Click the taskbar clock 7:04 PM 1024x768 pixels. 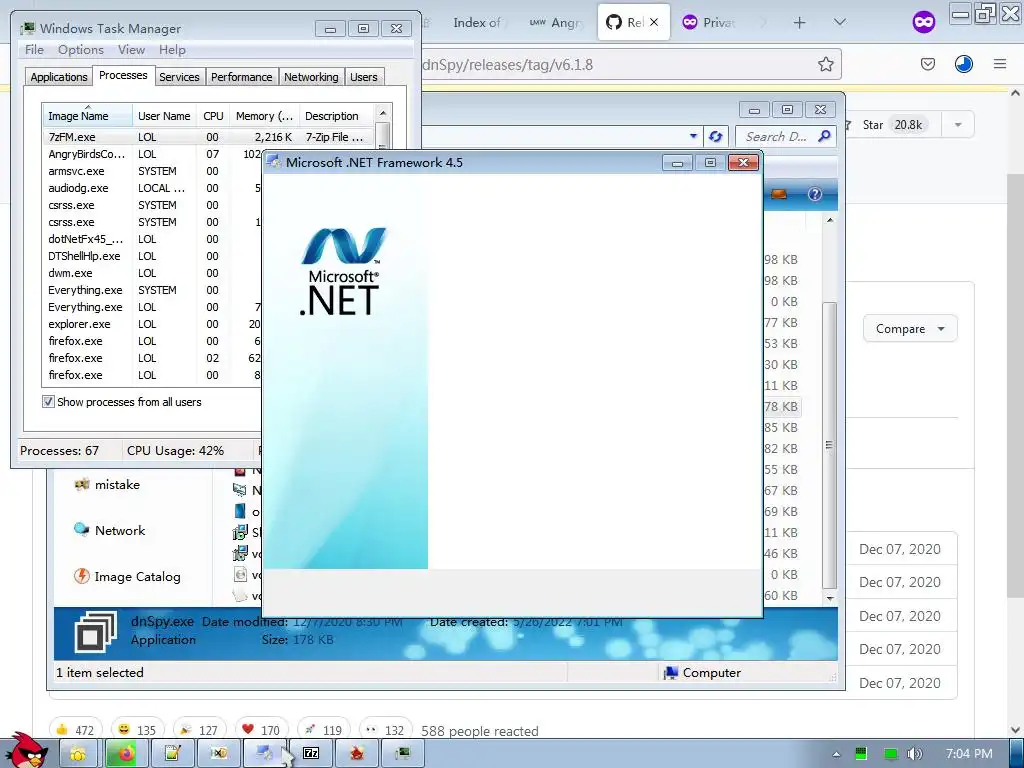[968, 754]
